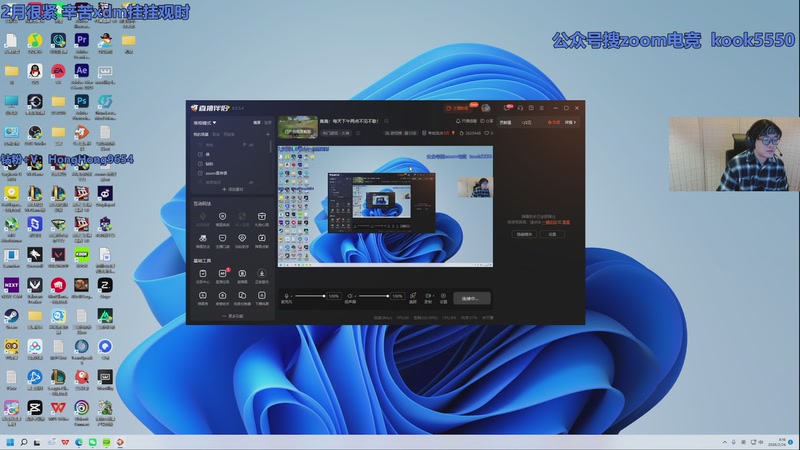This screenshot has height=450, width=800.
Task: Switch to the 竖屏 portrait tab
Action: (267, 122)
